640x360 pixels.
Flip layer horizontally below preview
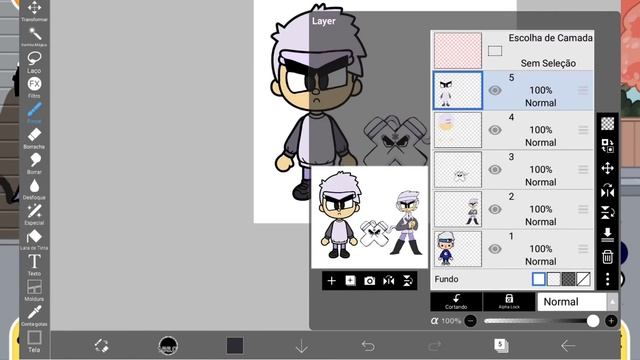(x=389, y=281)
